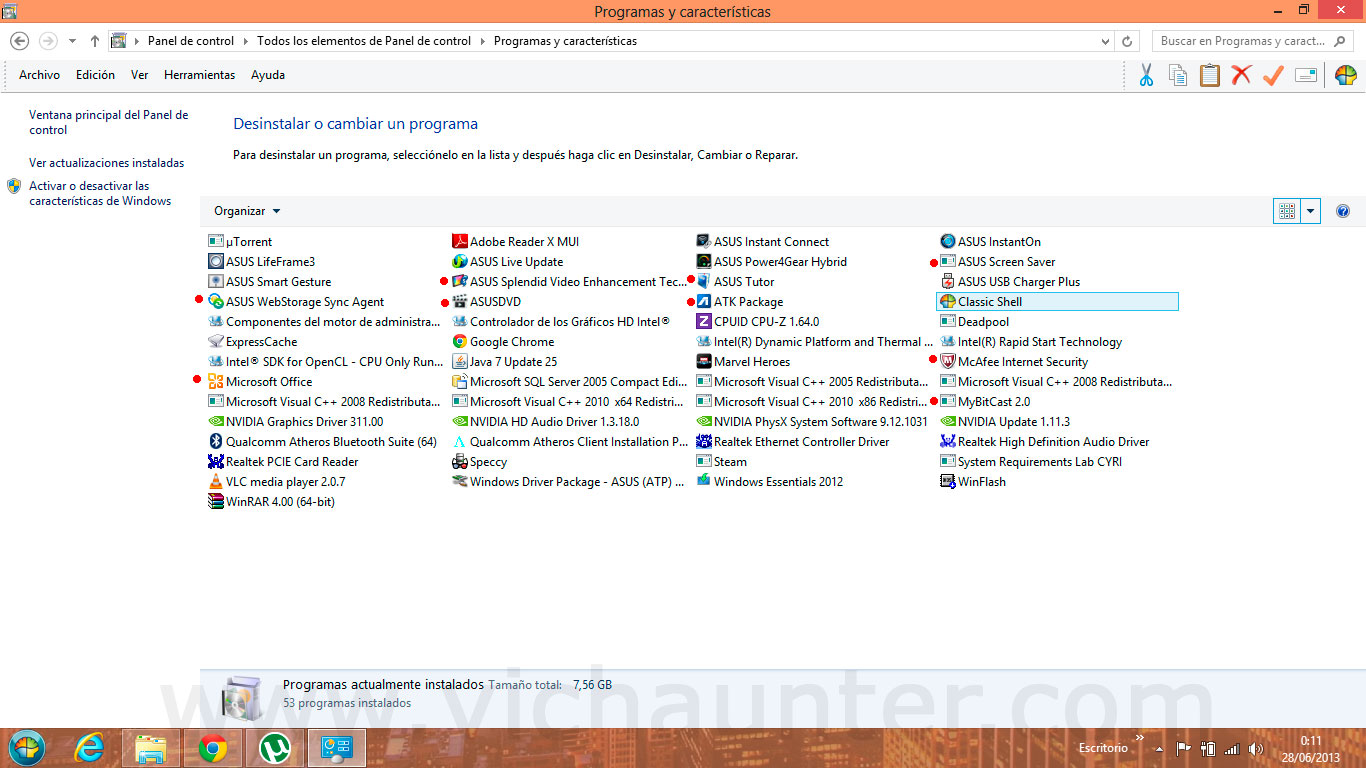Open Classic Shell settings from the toolbar shell icon

click(1345, 75)
